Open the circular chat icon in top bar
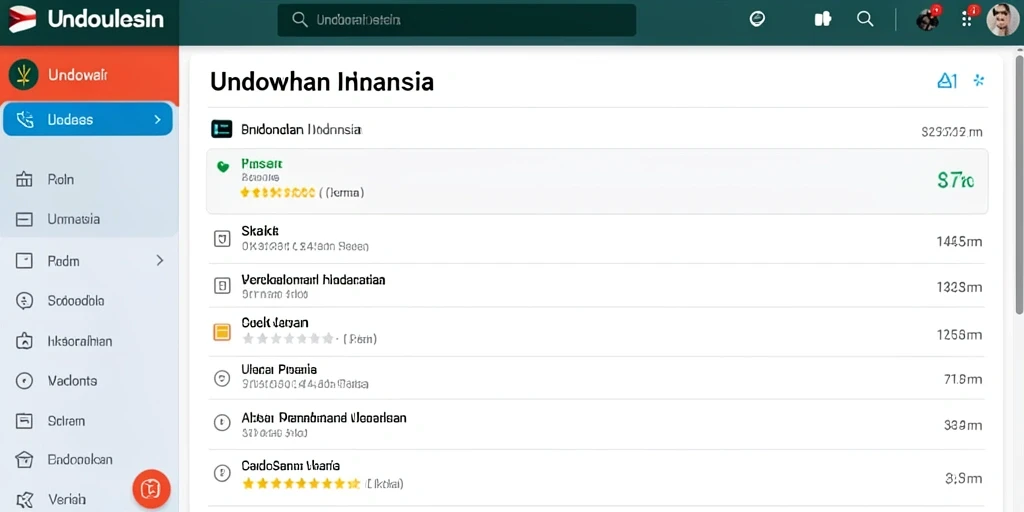1024x512 pixels. [757, 19]
